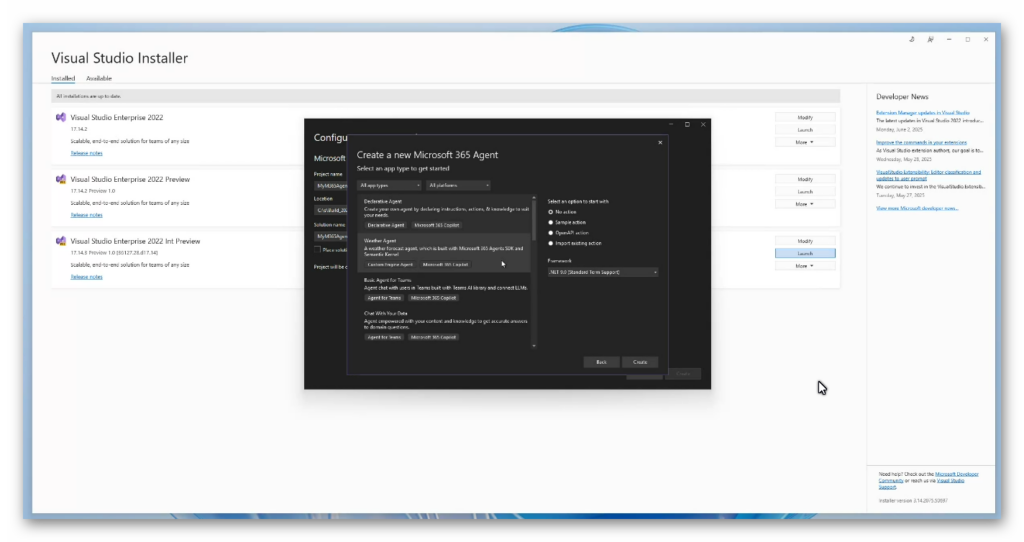
Task: Click the Custom Engine Agent tag under Weather Agent
Action: point(390,264)
